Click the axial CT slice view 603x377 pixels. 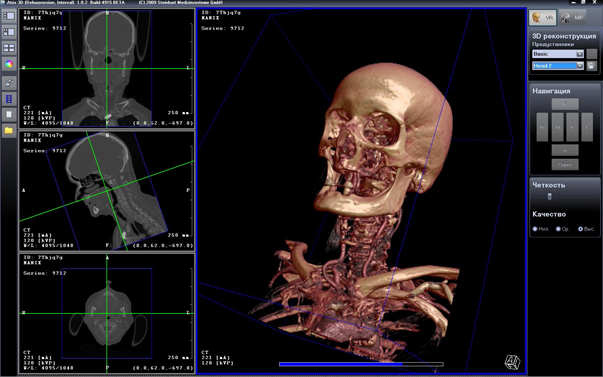pos(107,313)
